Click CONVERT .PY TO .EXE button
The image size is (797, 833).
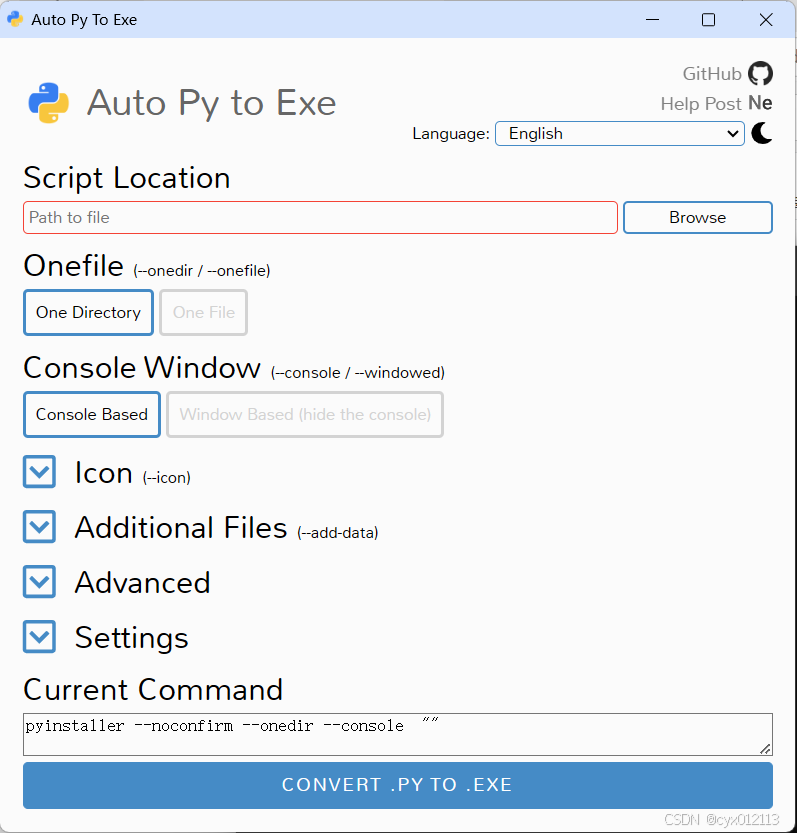[x=397, y=785]
